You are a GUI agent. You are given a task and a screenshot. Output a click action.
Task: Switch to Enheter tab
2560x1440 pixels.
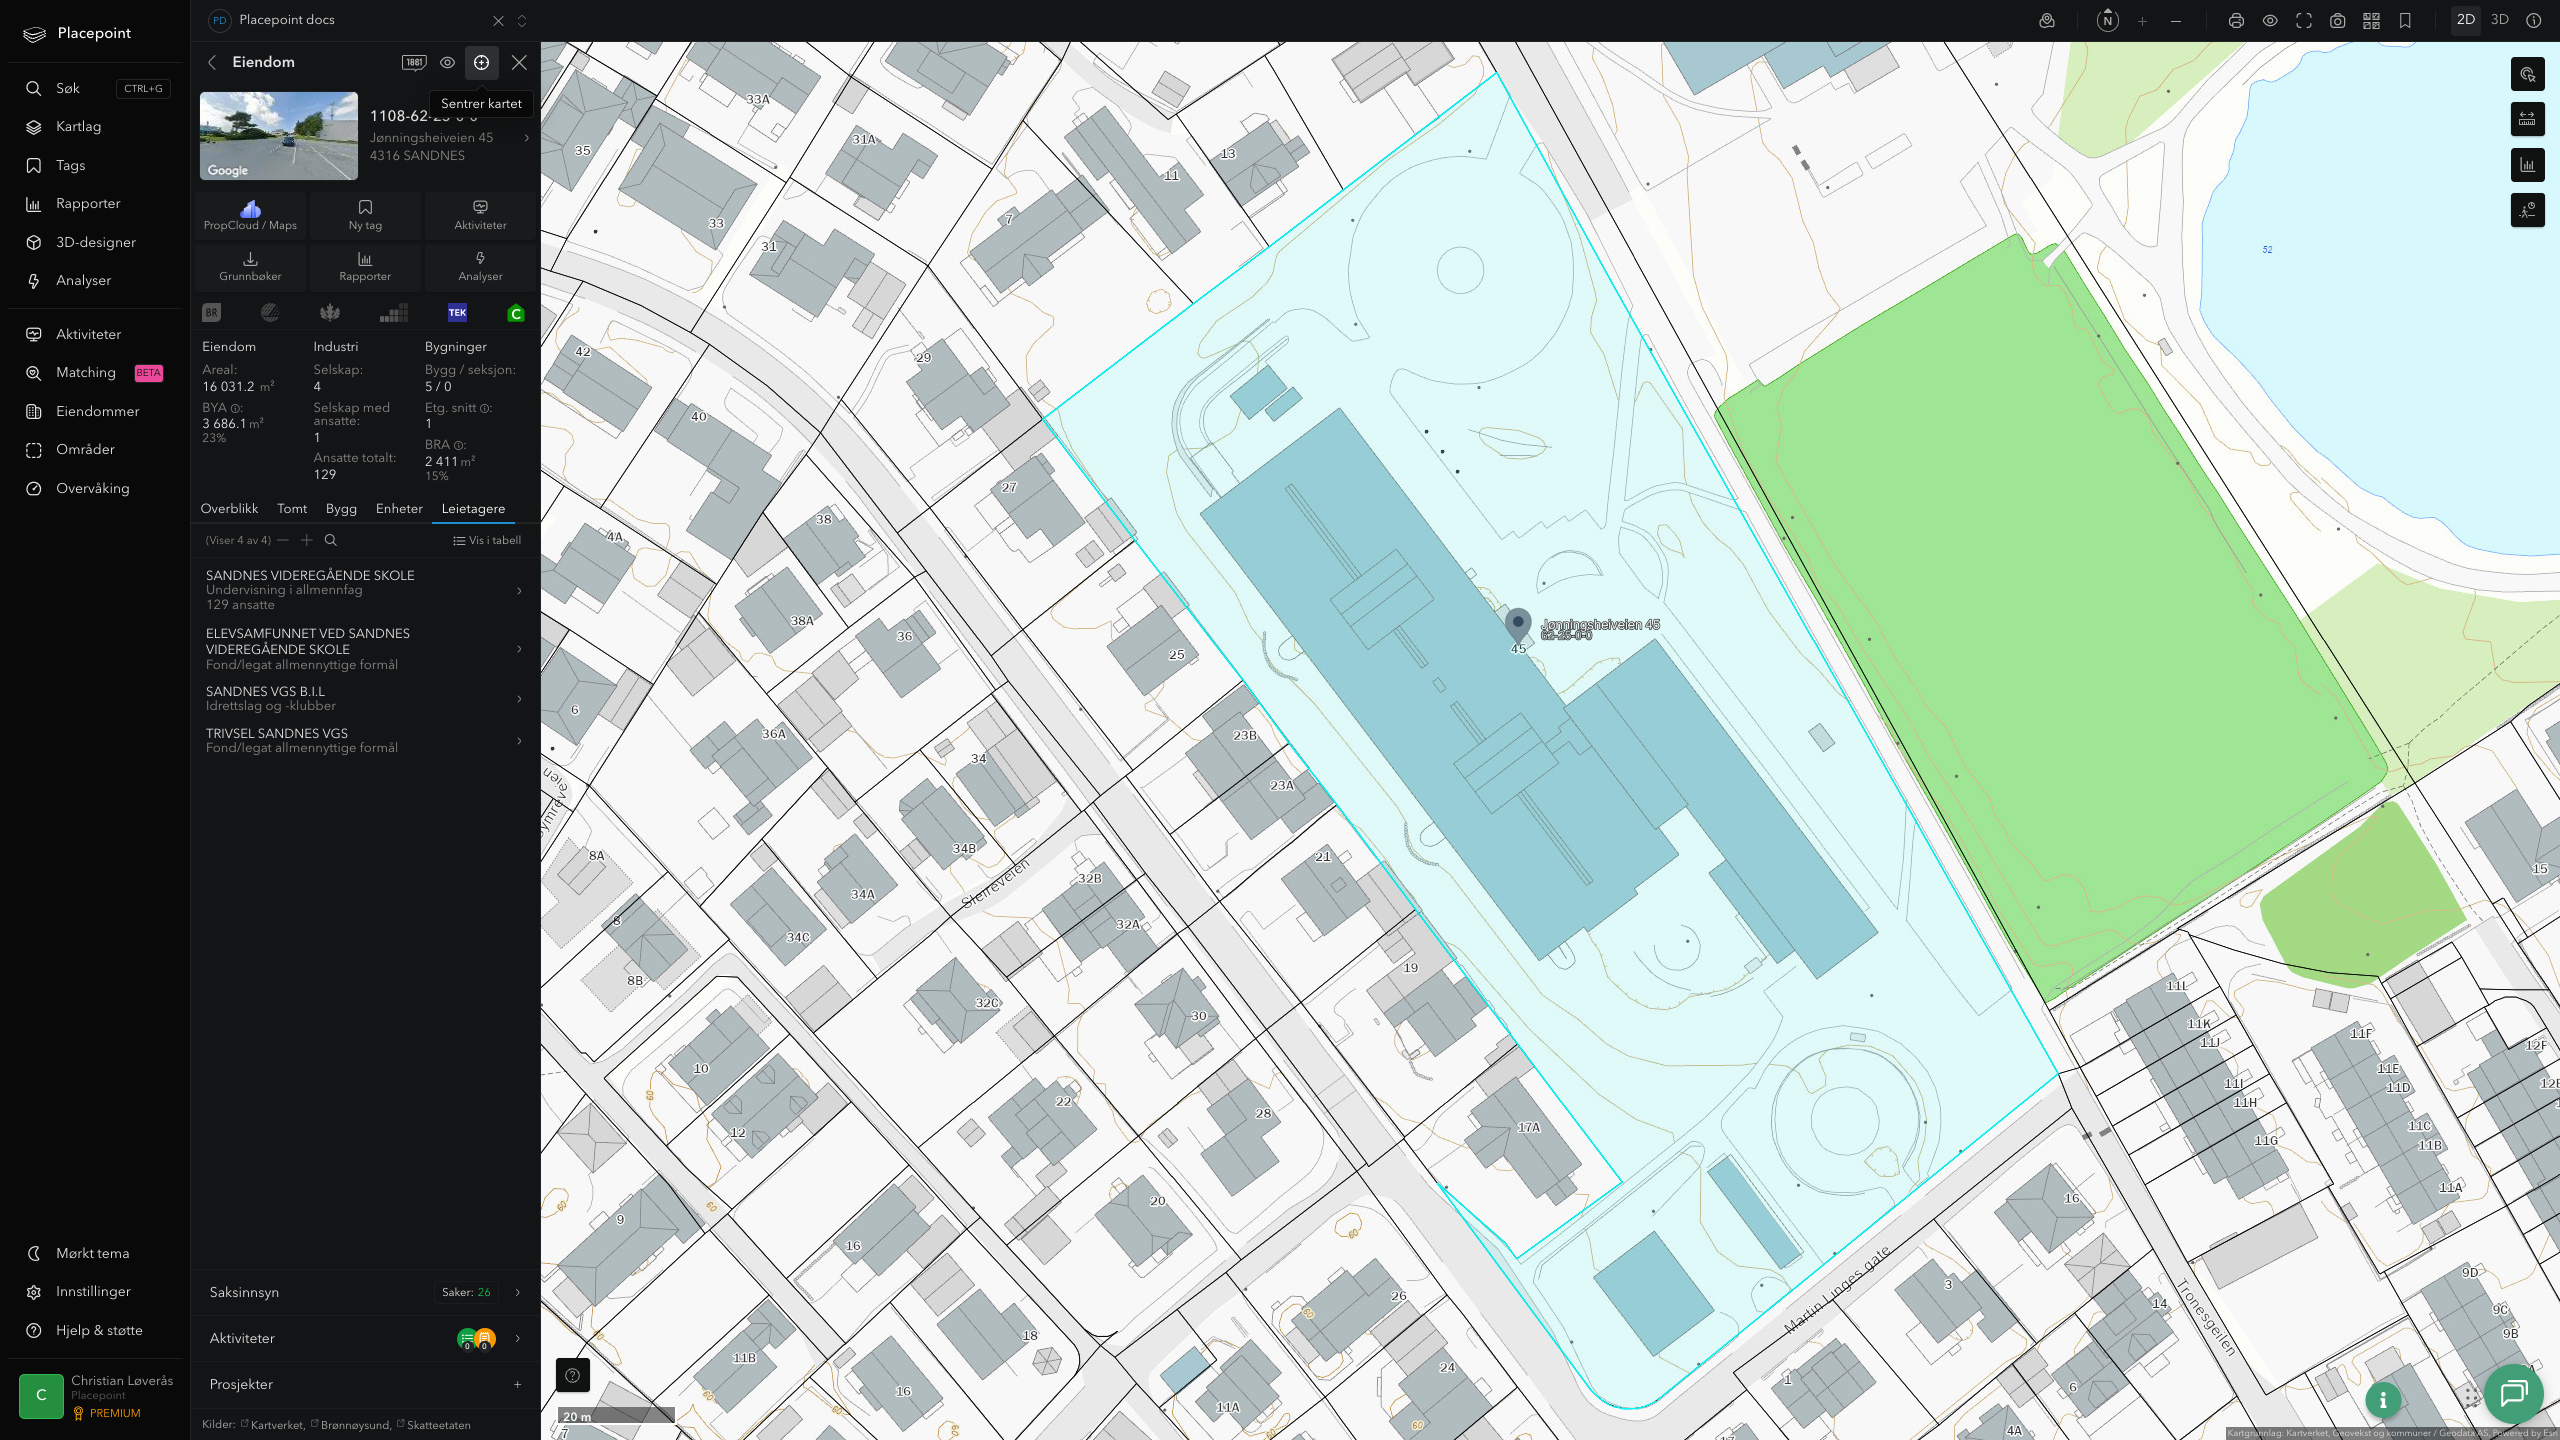pos(399,509)
